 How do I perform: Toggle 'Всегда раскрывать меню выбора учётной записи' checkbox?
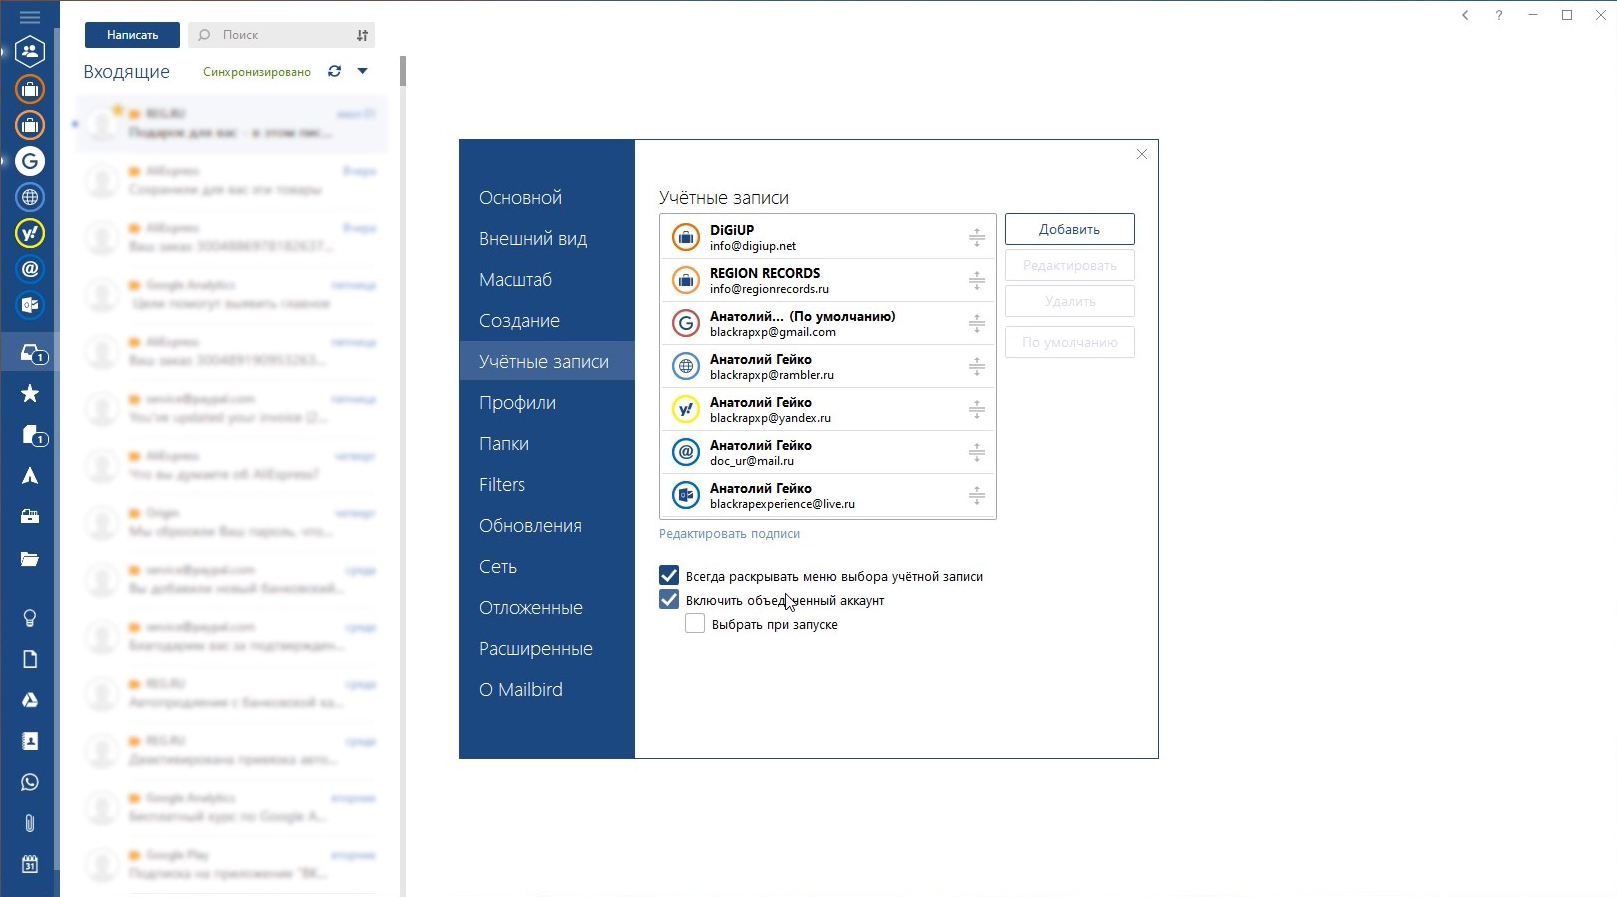pos(669,576)
